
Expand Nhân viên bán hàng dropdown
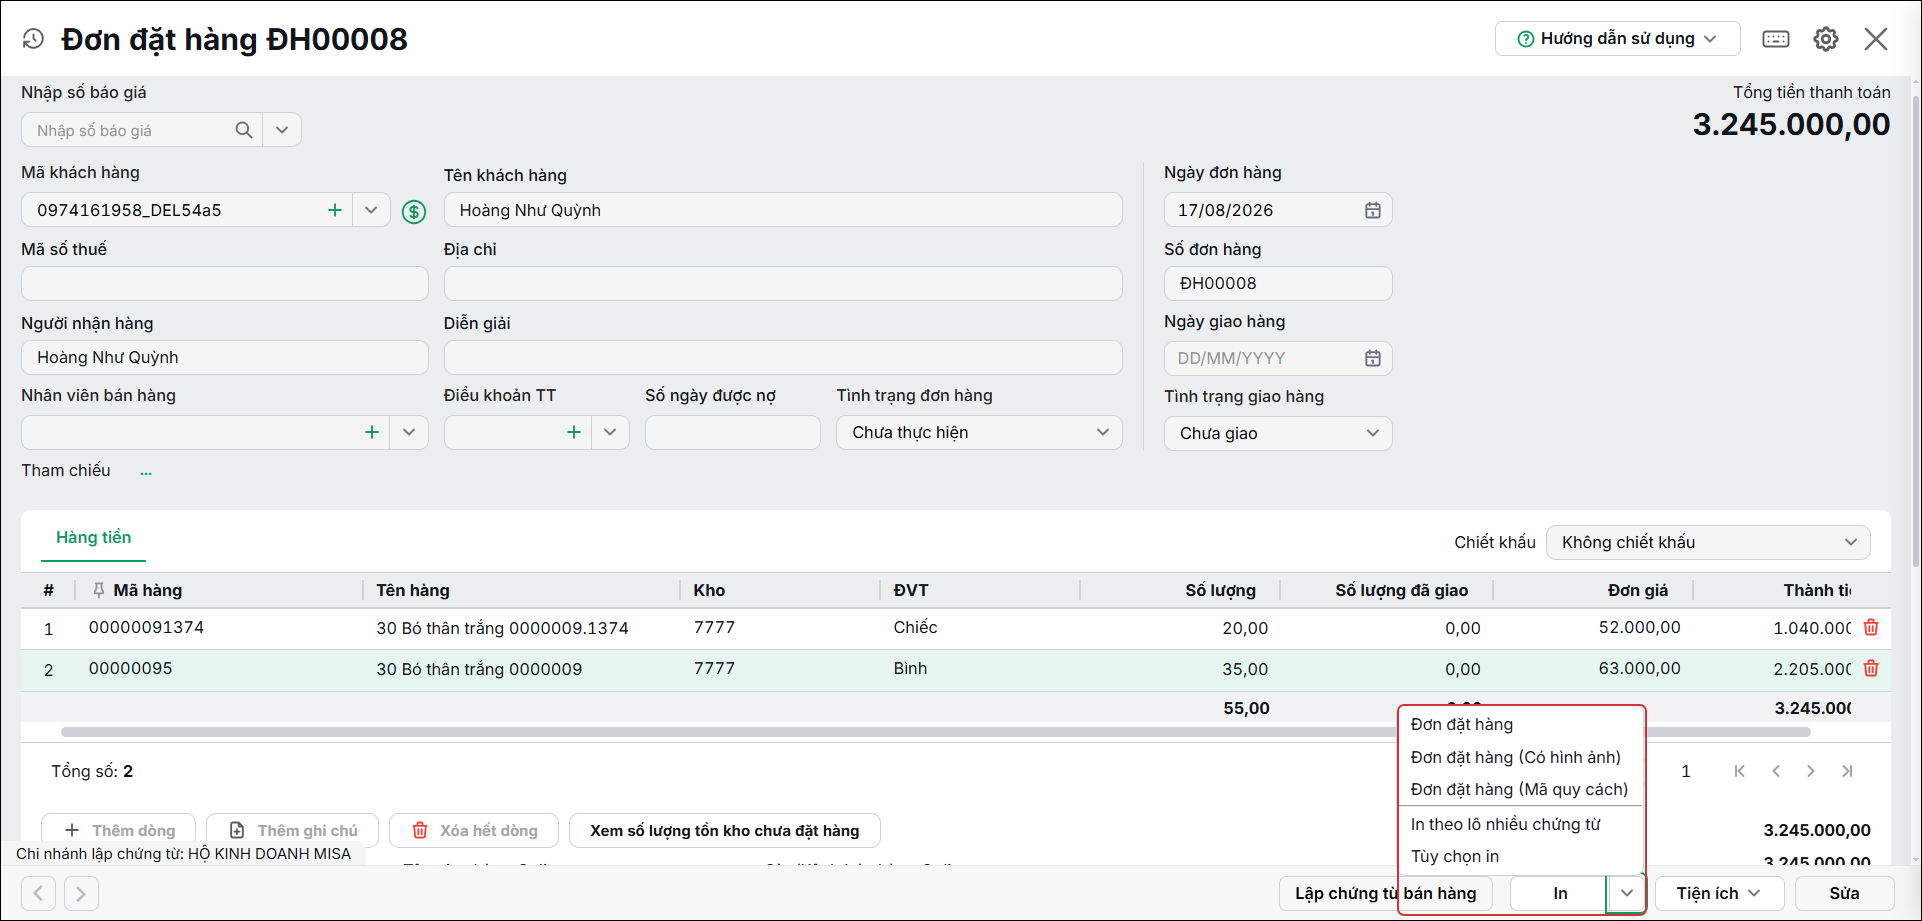(409, 432)
